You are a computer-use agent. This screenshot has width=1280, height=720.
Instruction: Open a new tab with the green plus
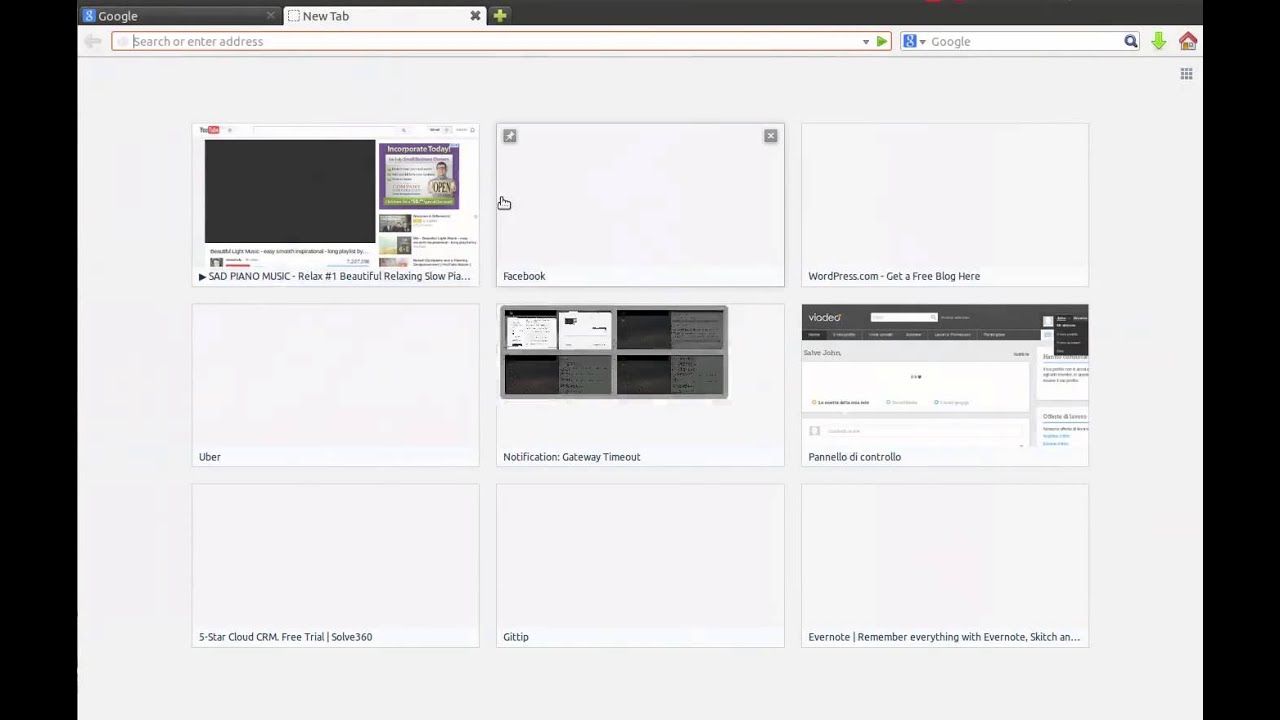500,16
